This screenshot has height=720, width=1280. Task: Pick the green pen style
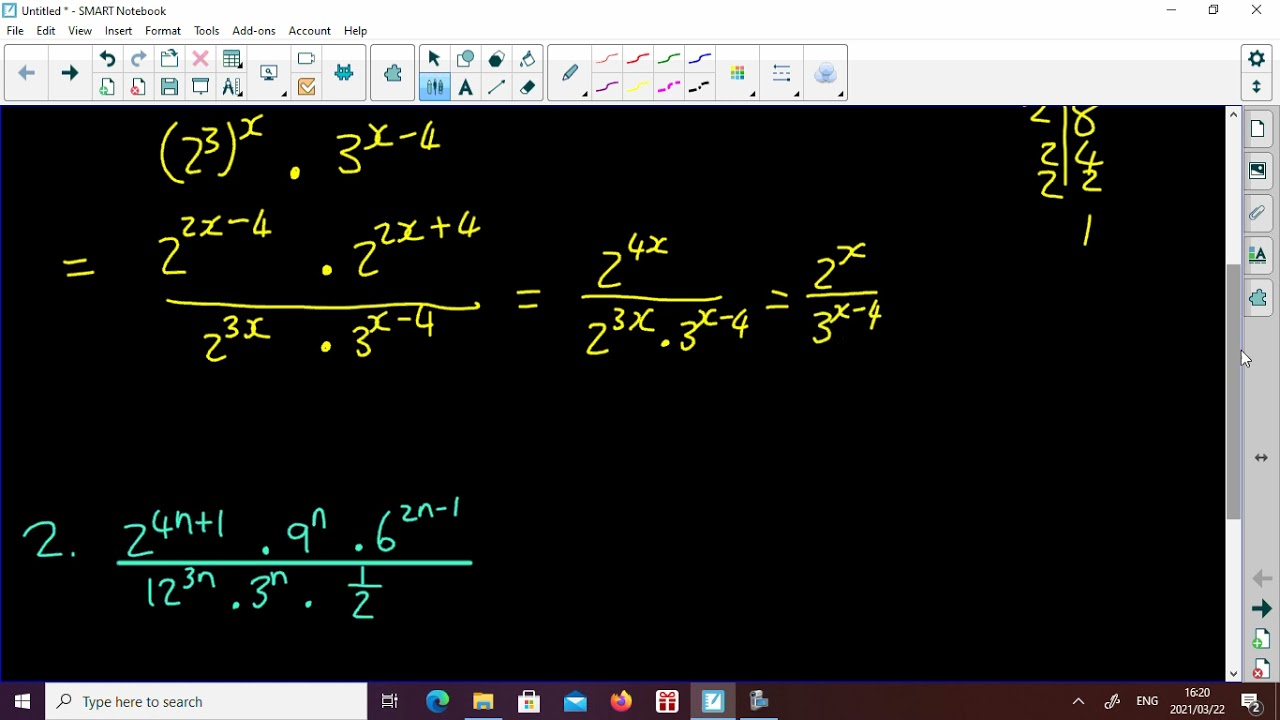pos(669,59)
